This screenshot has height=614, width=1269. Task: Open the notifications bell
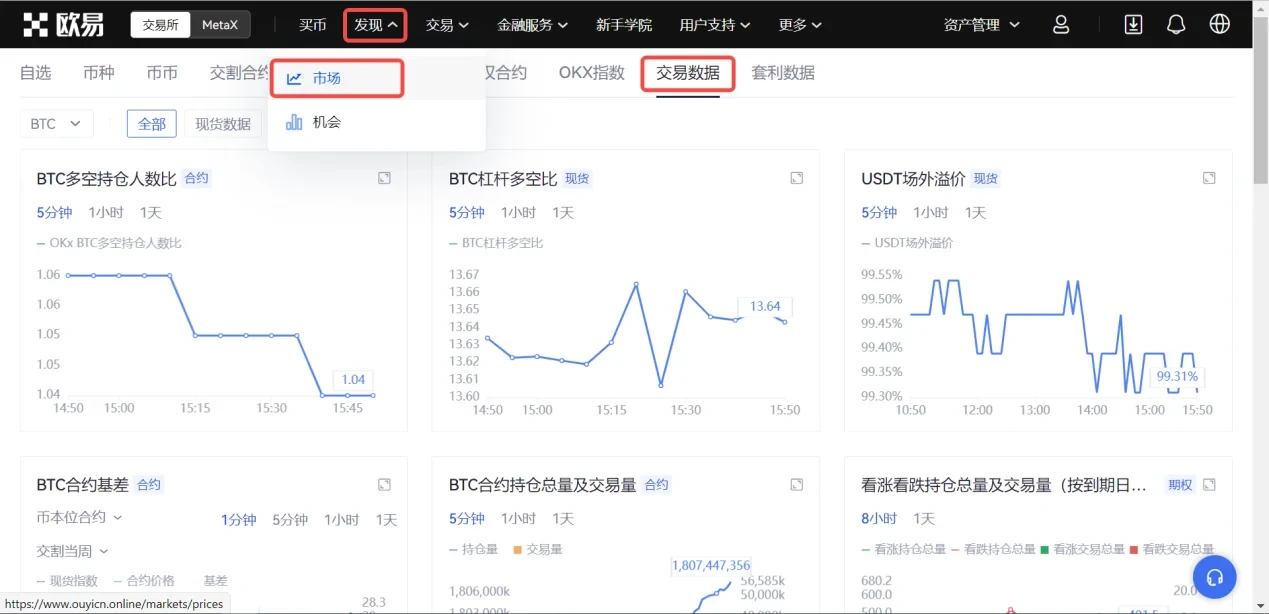(x=1176, y=25)
